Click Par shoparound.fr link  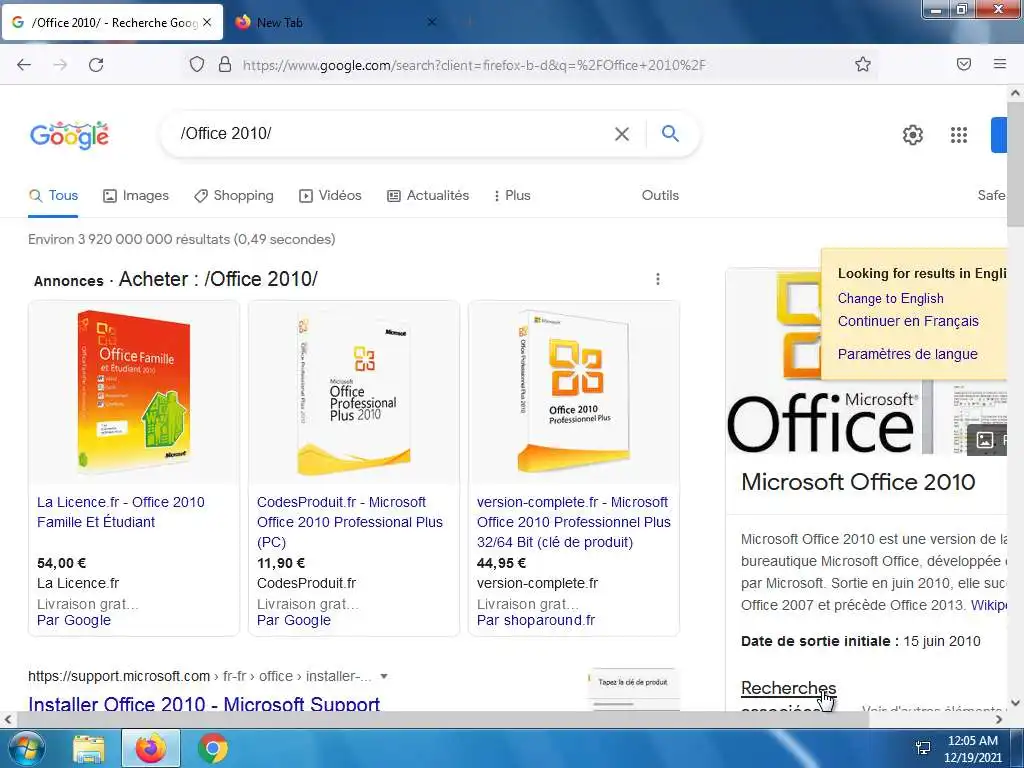pyautogui.click(x=536, y=620)
